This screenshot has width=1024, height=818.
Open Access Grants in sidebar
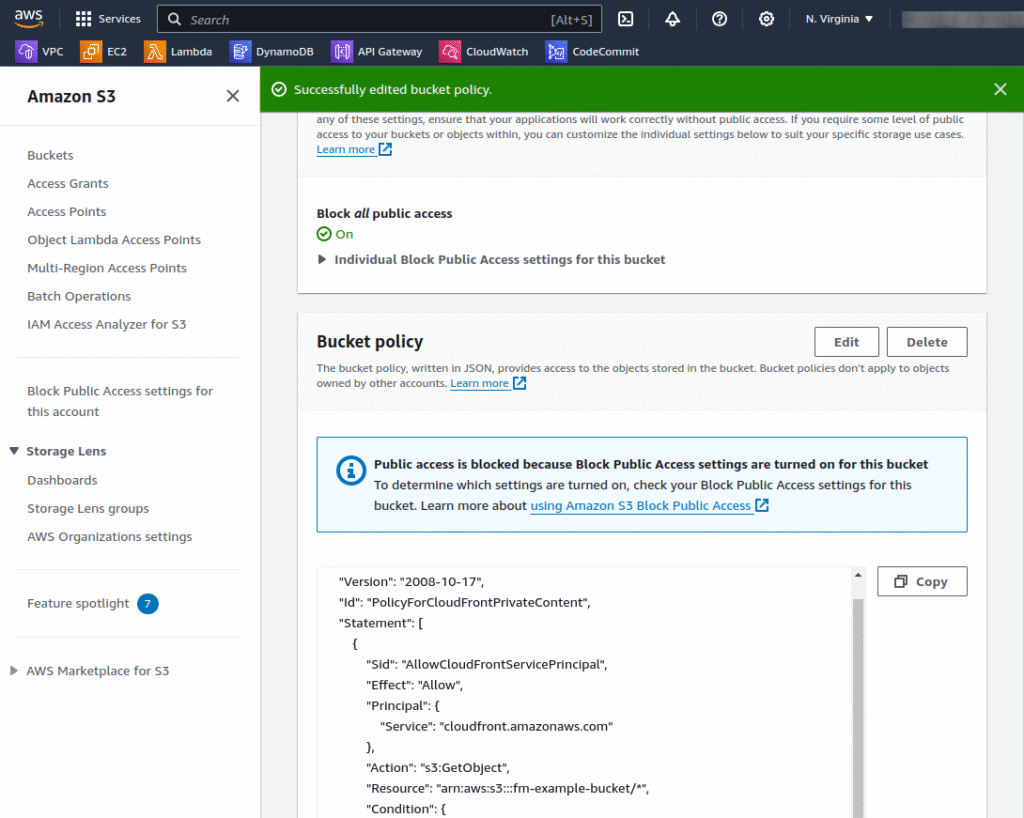68,183
